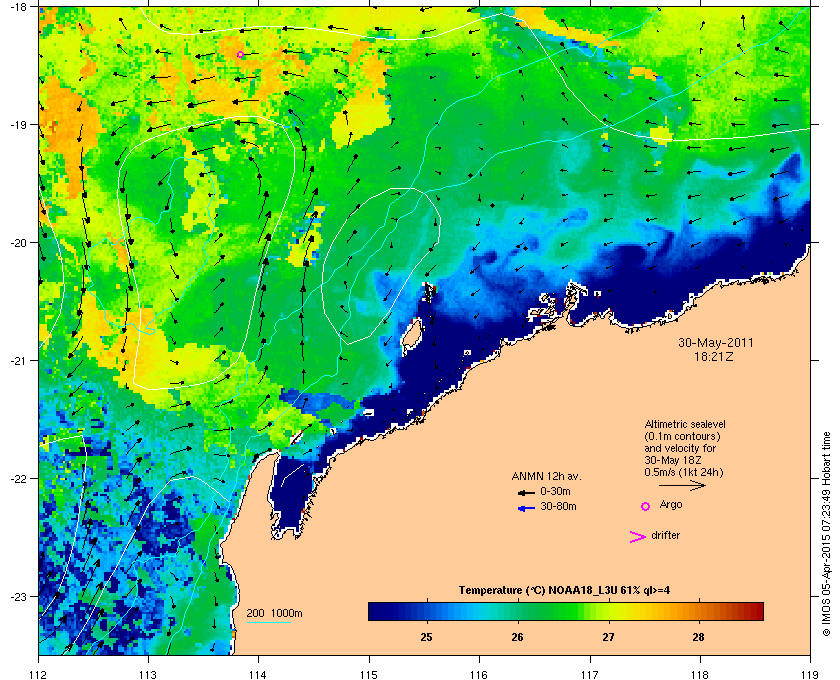Click the '30-80m' depth label

[558, 506]
